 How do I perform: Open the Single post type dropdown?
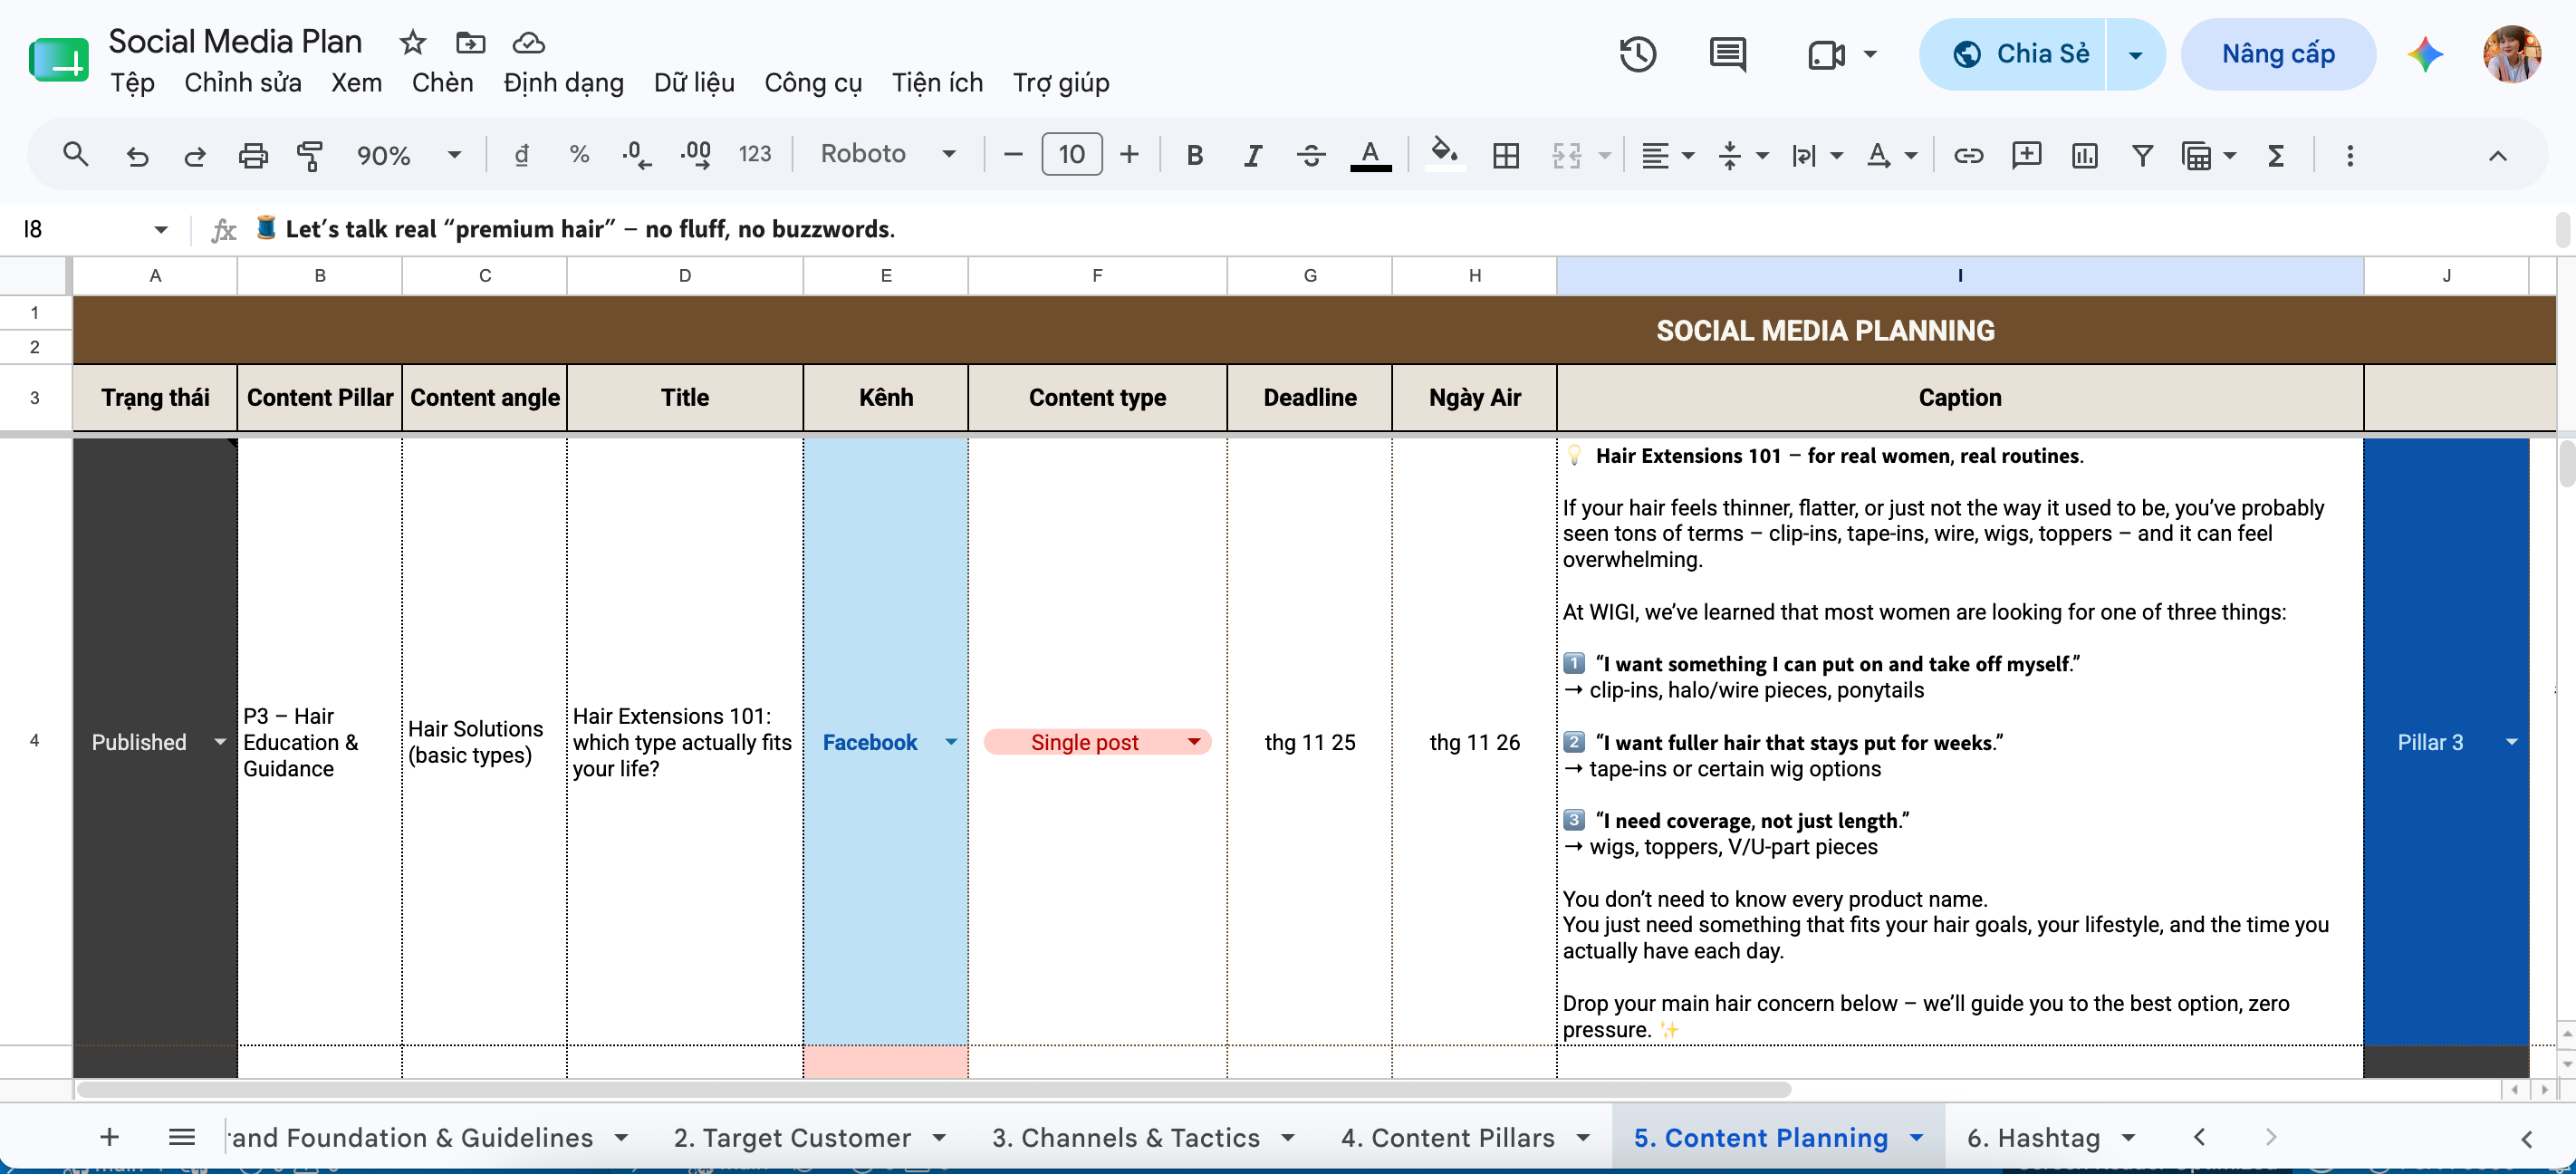coord(1194,742)
